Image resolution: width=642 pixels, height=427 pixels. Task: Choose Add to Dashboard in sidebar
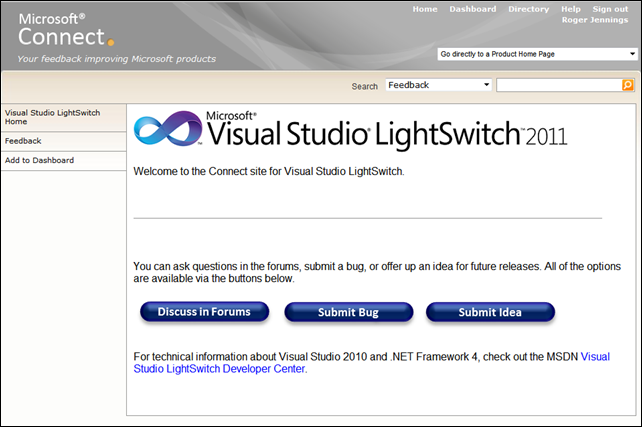point(64,160)
